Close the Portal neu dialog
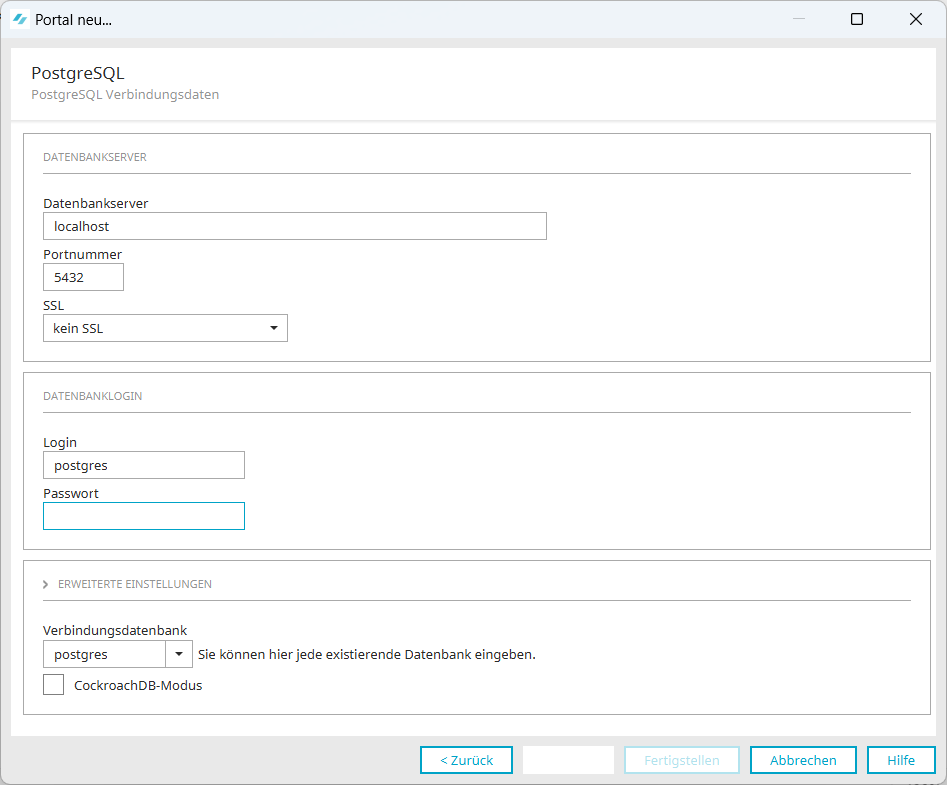The width and height of the screenshot is (947, 785). [x=915, y=19]
